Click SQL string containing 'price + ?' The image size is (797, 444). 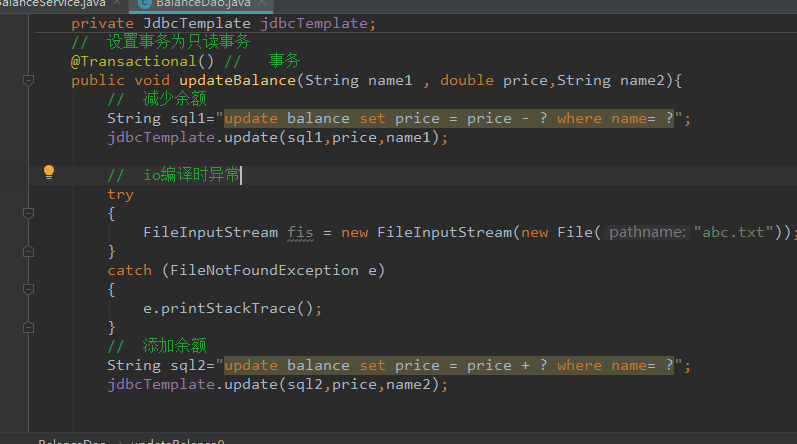(449, 365)
